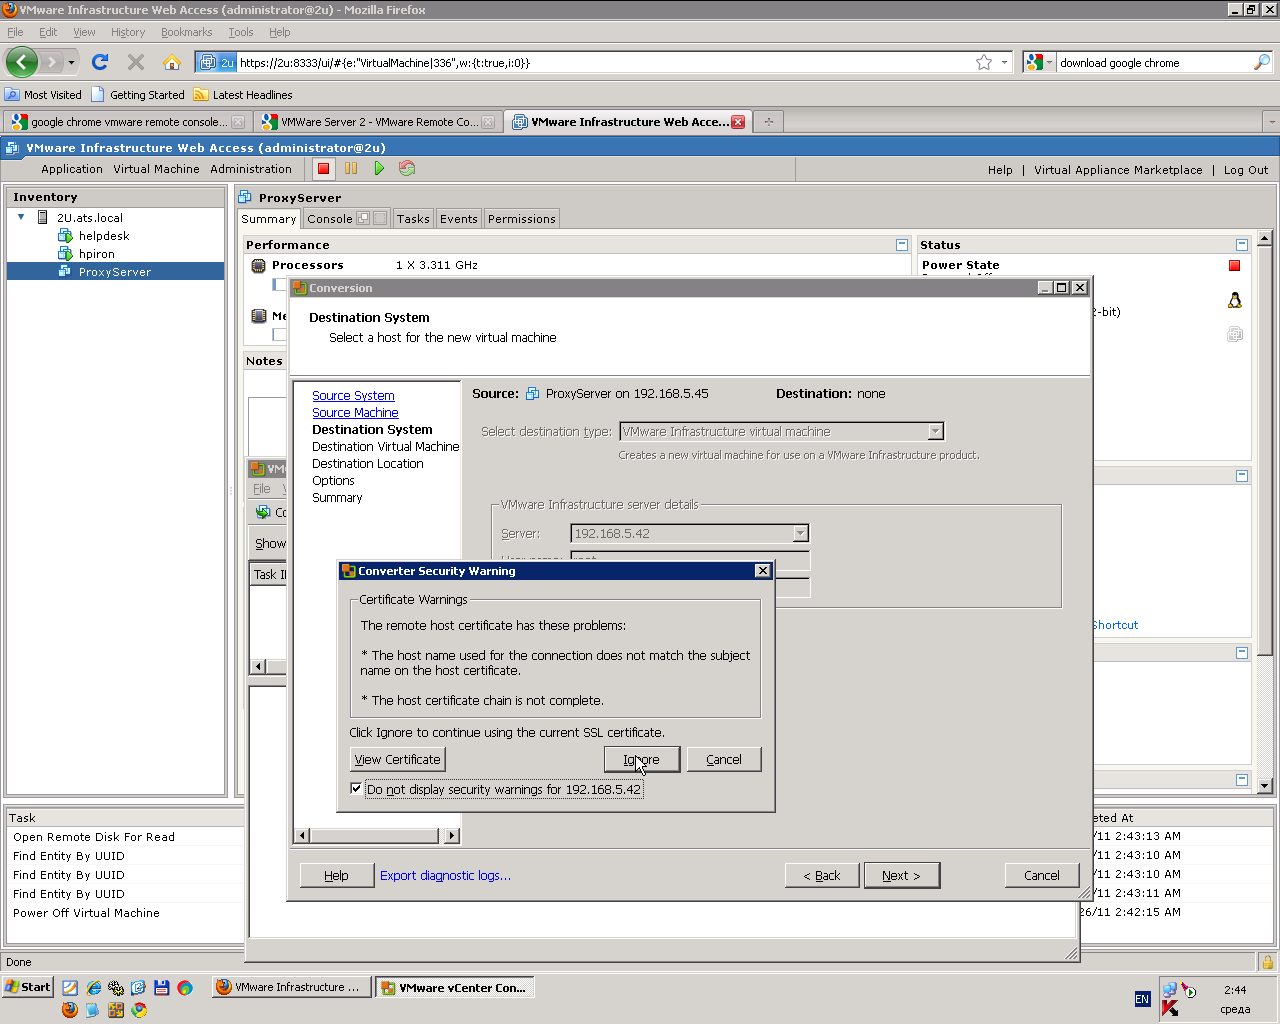Switch to the Tasks tab
1280x1024 pixels.
click(x=413, y=219)
